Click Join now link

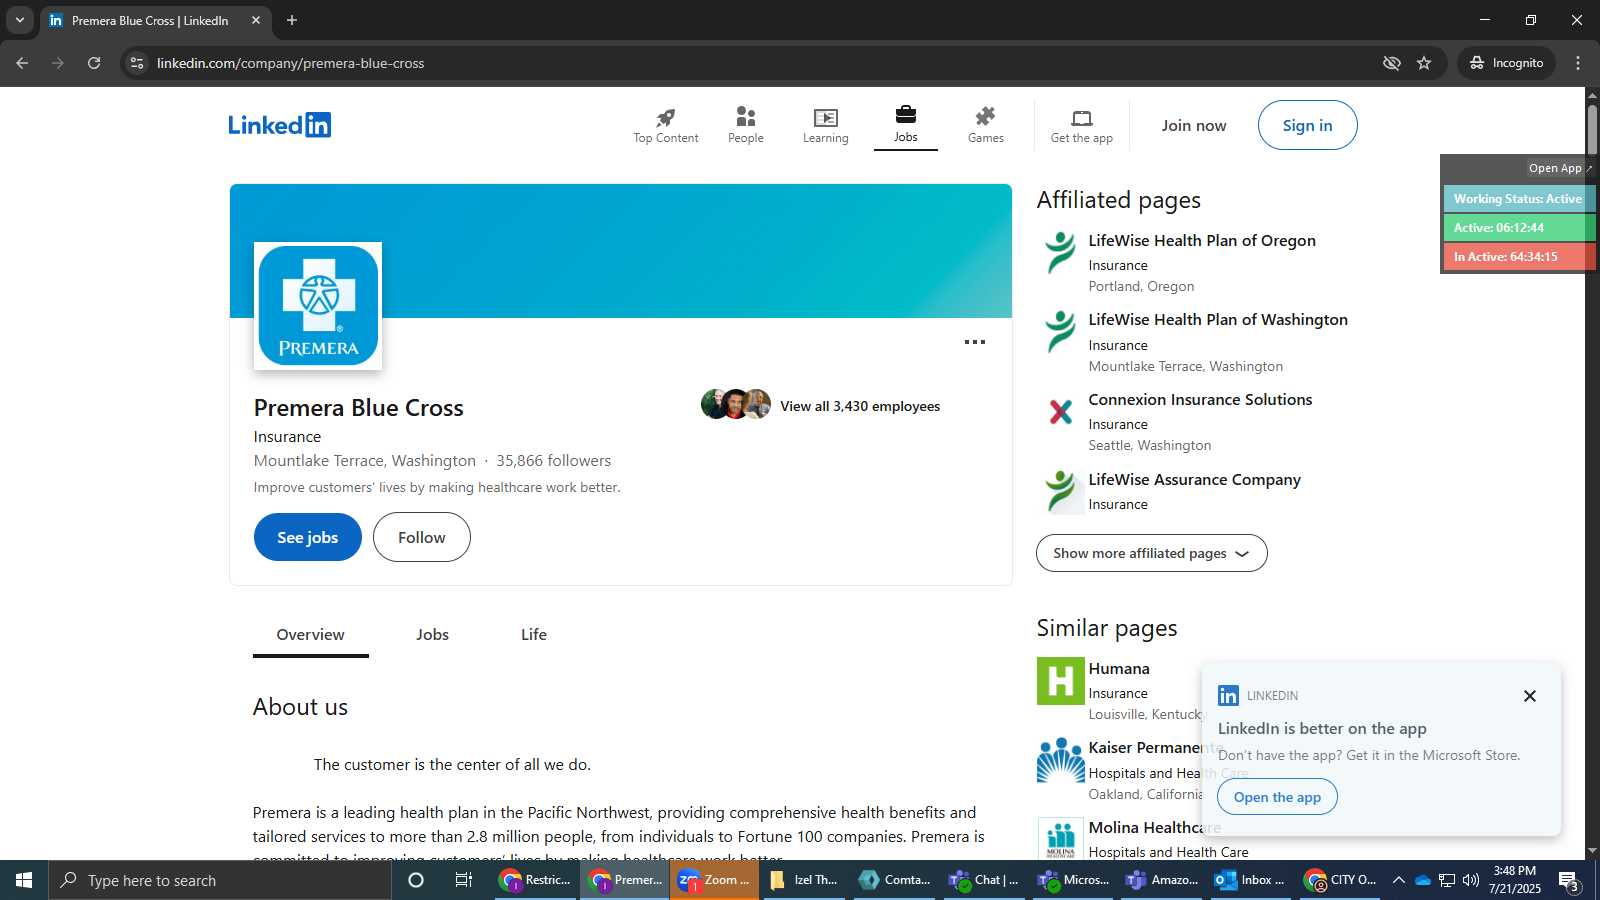[1193, 125]
